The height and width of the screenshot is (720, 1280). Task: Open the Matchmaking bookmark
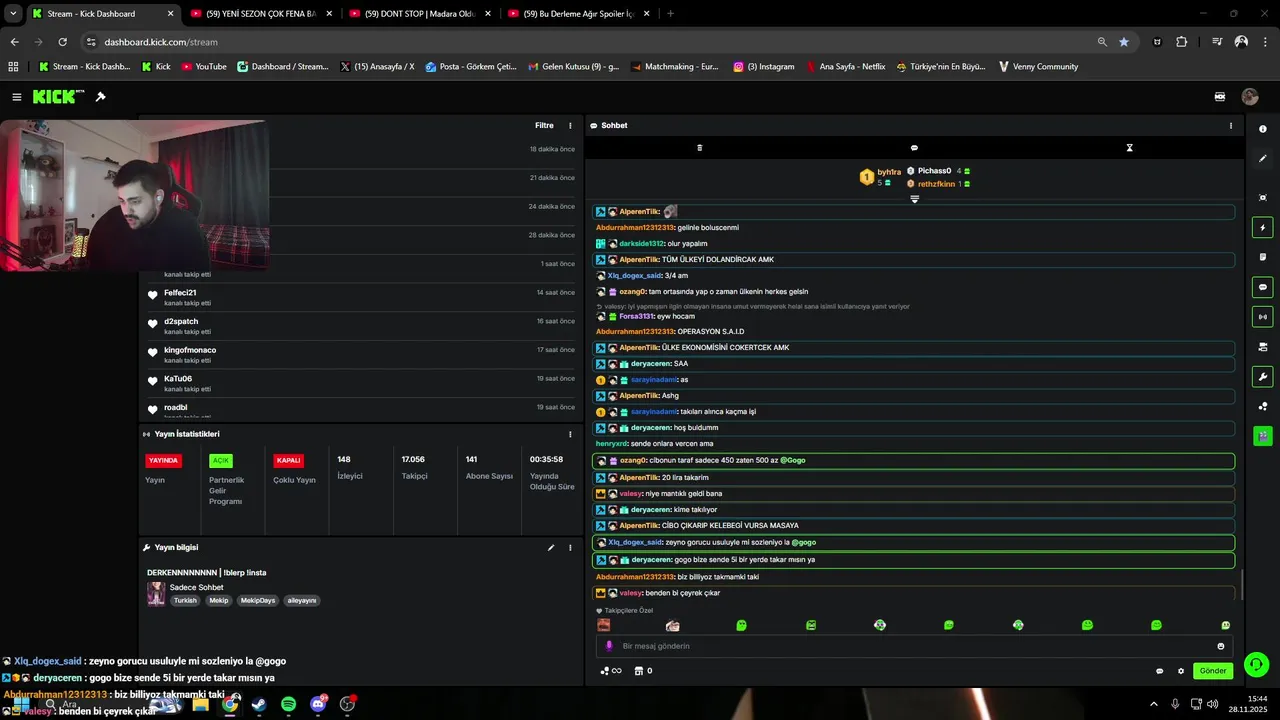pyautogui.click(x=673, y=67)
